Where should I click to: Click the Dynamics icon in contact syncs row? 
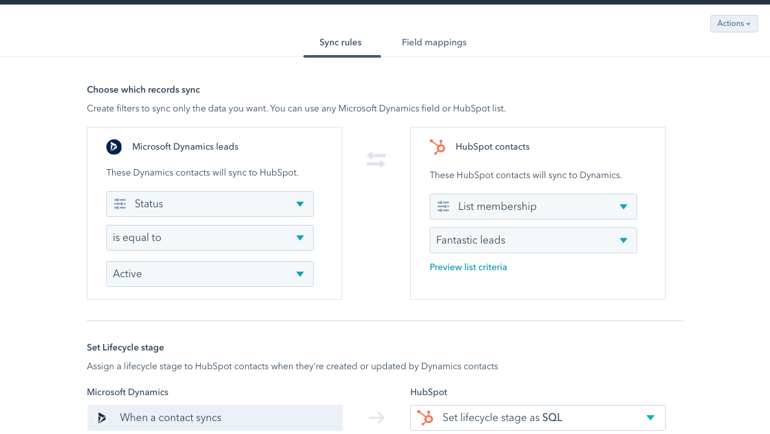pyautogui.click(x=102, y=418)
